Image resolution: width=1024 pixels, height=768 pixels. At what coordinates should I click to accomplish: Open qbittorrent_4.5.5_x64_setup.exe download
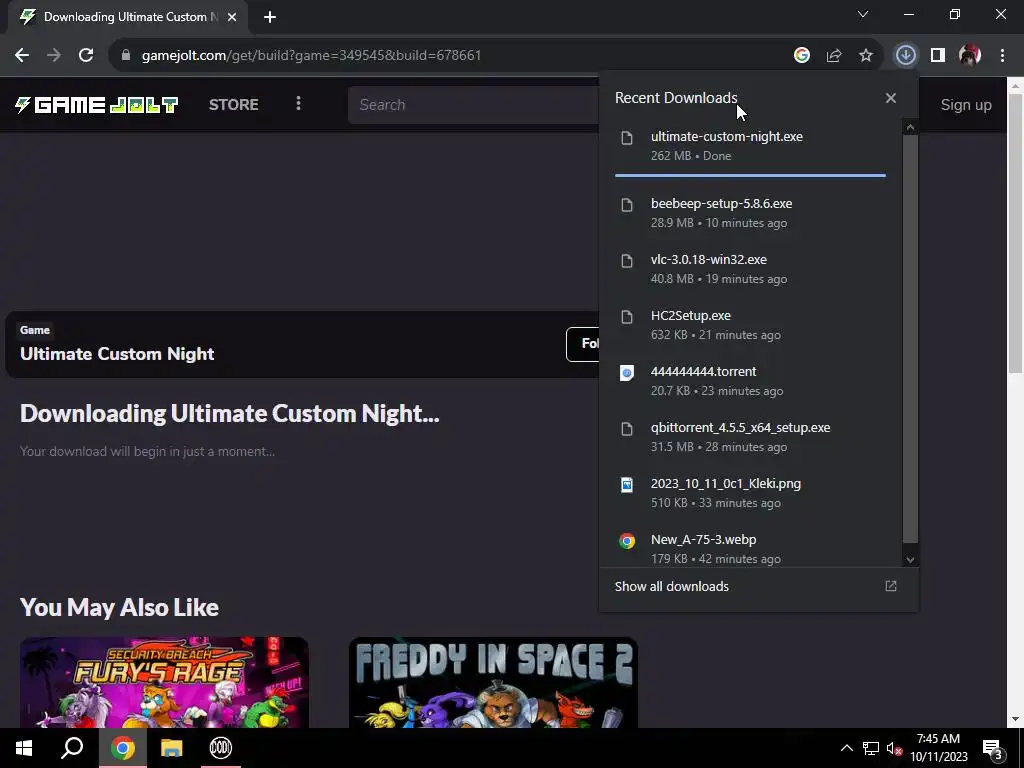click(750, 437)
